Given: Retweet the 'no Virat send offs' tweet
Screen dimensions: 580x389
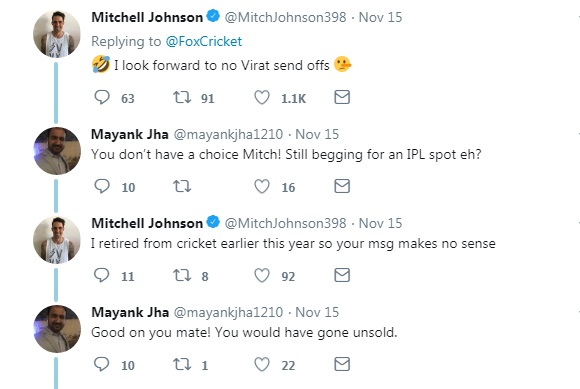Looking at the screenshot, I should [182, 98].
